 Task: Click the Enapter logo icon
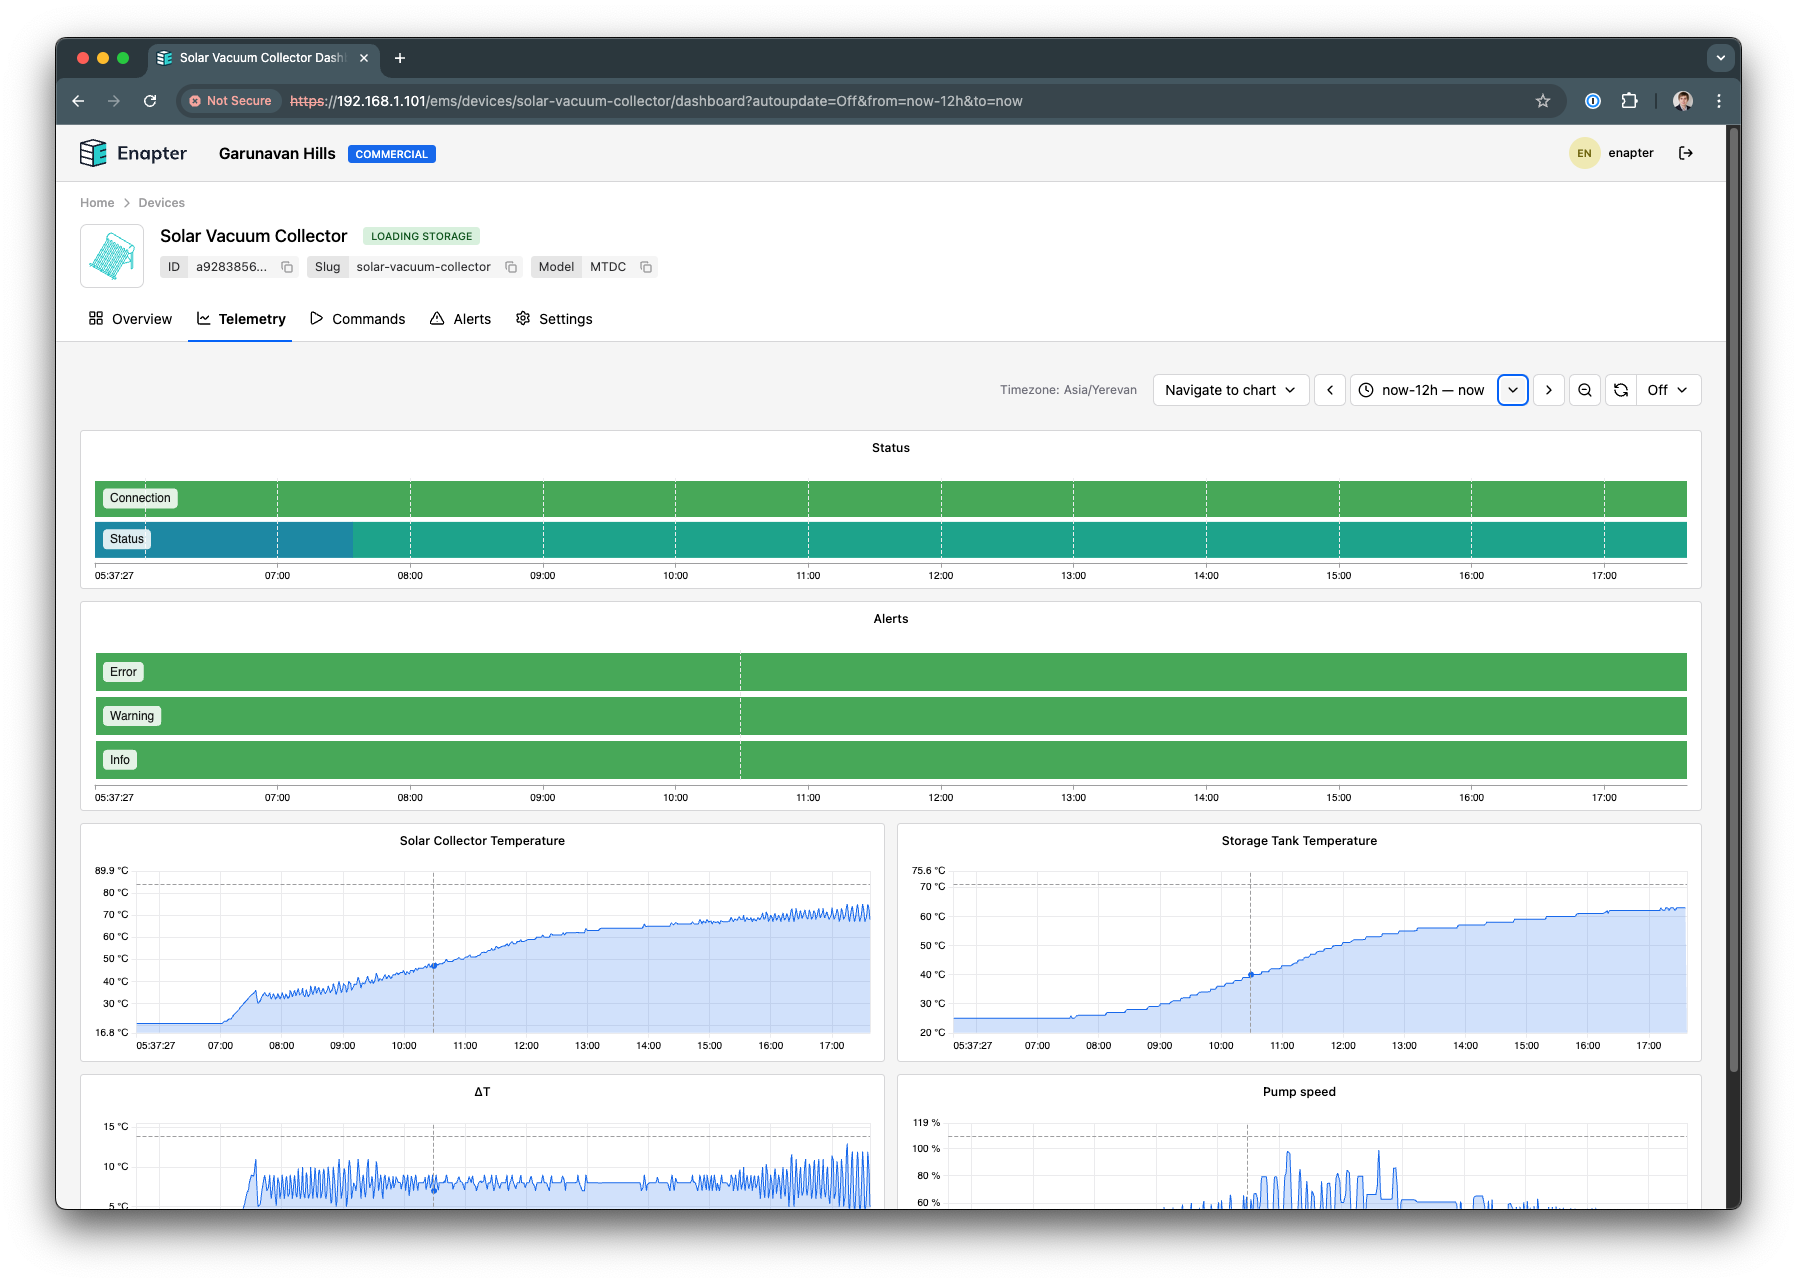pyautogui.click(x=93, y=153)
